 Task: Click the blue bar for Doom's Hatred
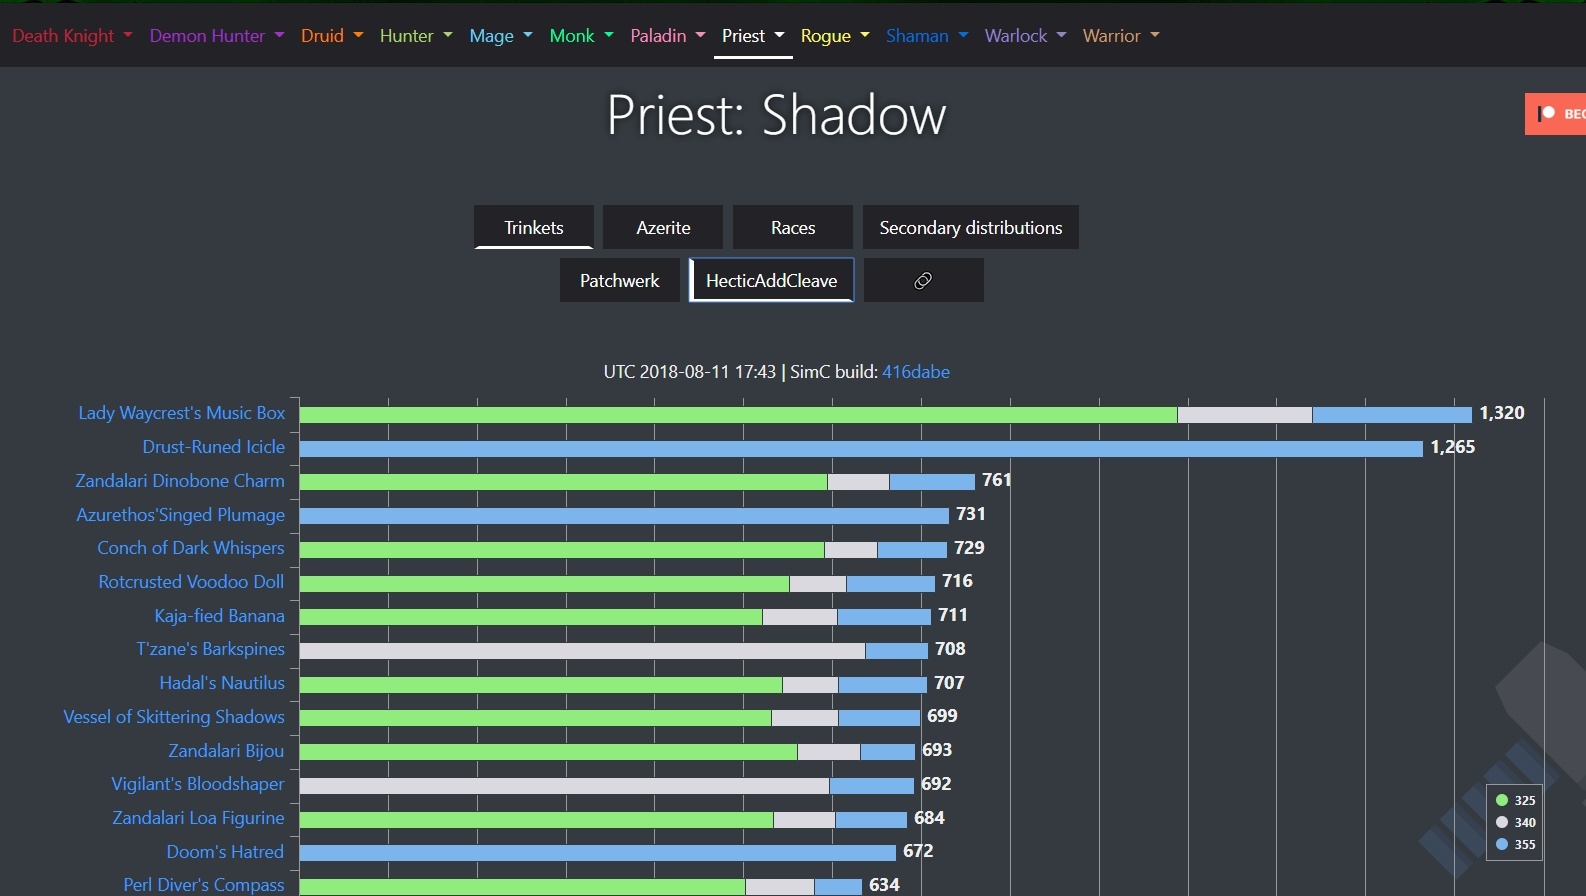[x=598, y=852]
